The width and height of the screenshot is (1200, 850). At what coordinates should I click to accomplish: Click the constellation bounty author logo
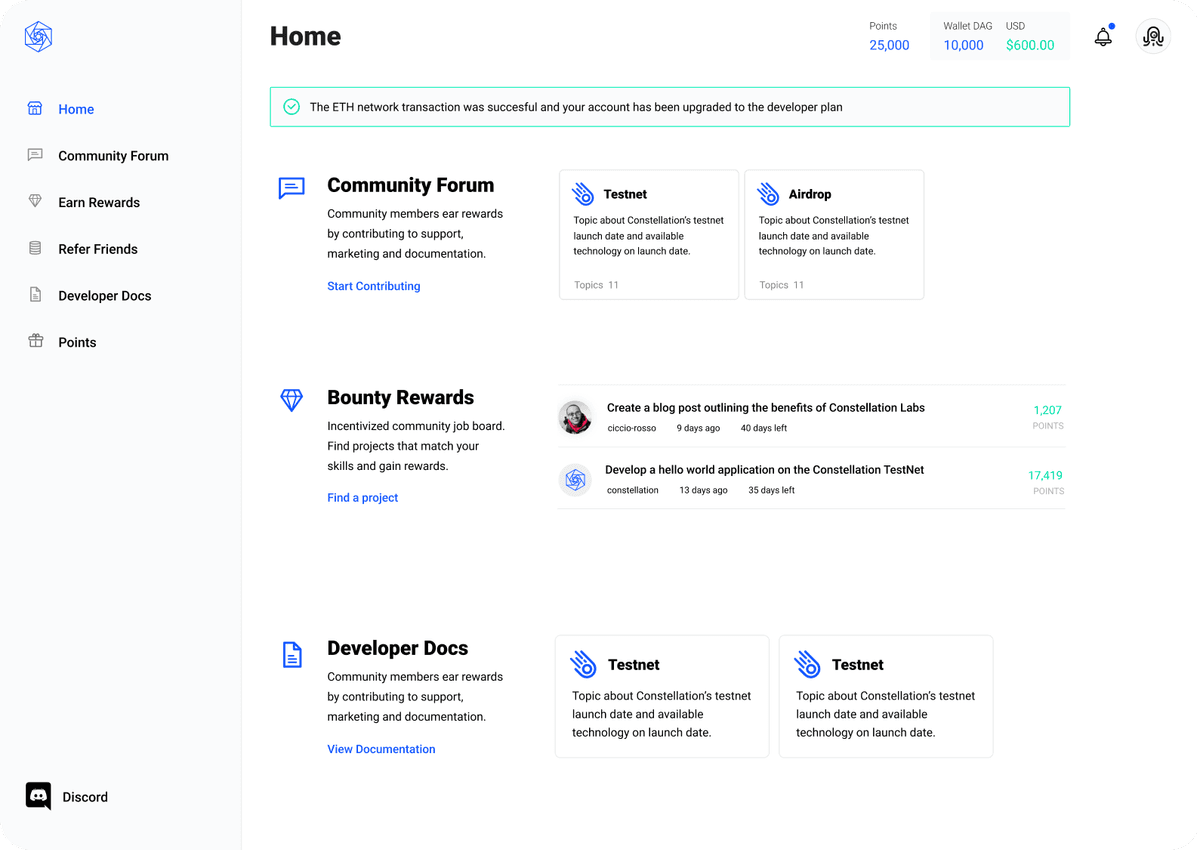pos(575,480)
